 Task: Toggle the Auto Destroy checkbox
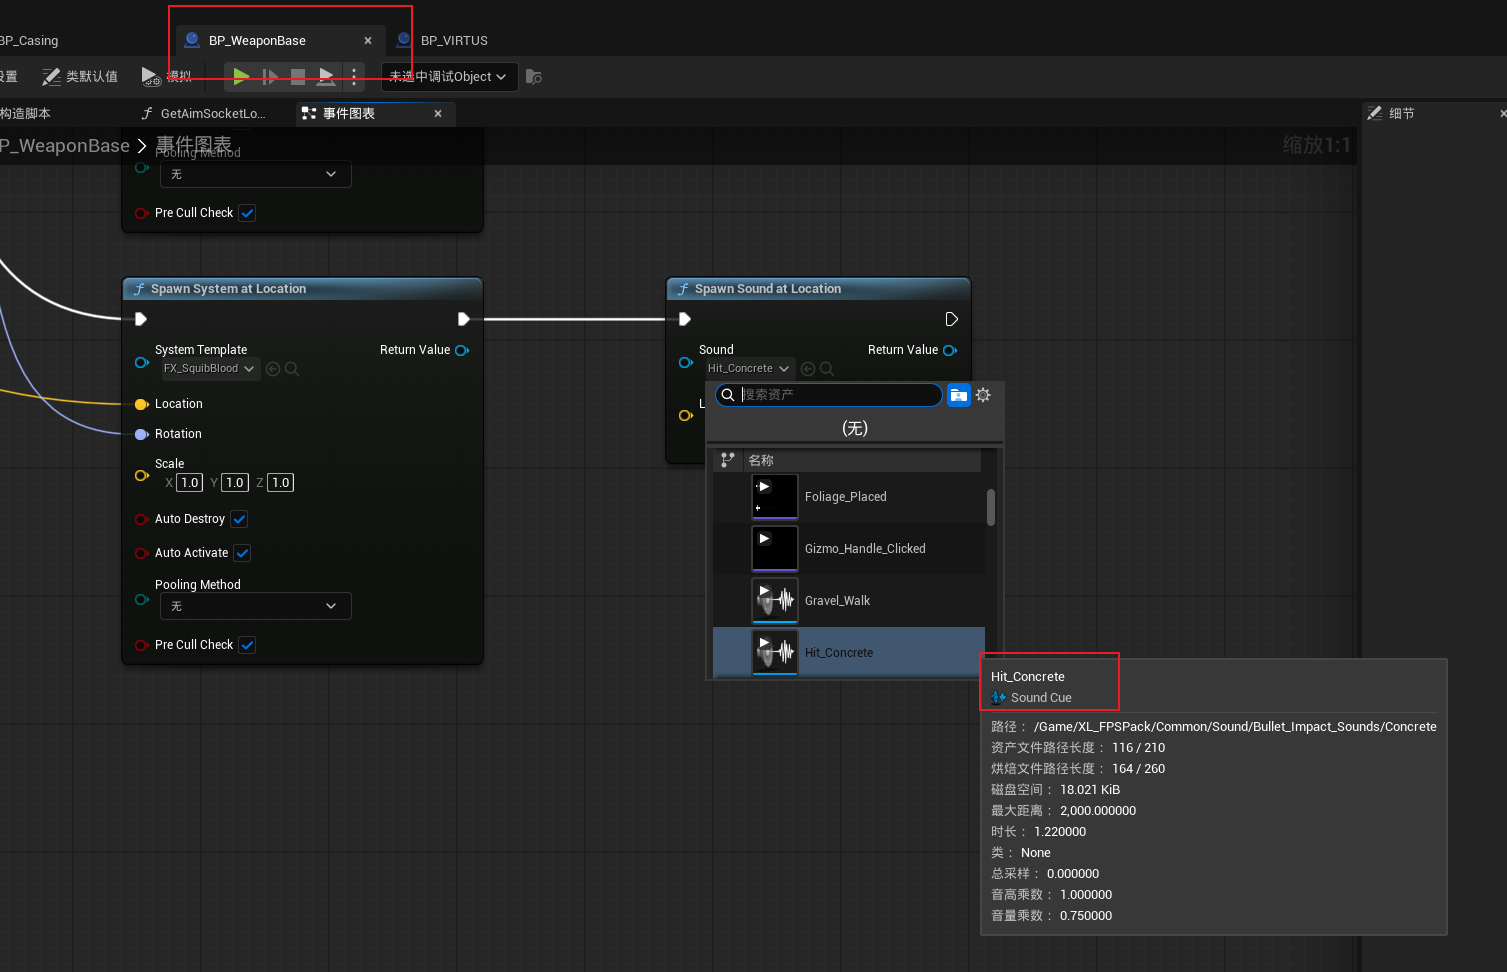239,519
